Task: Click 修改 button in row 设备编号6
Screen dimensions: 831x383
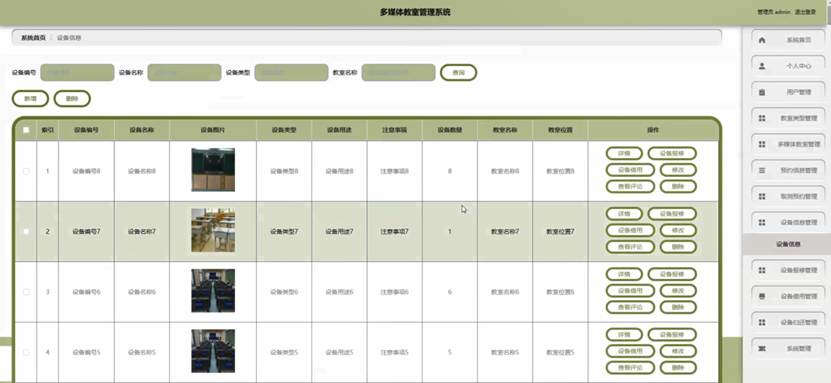Action: click(678, 291)
